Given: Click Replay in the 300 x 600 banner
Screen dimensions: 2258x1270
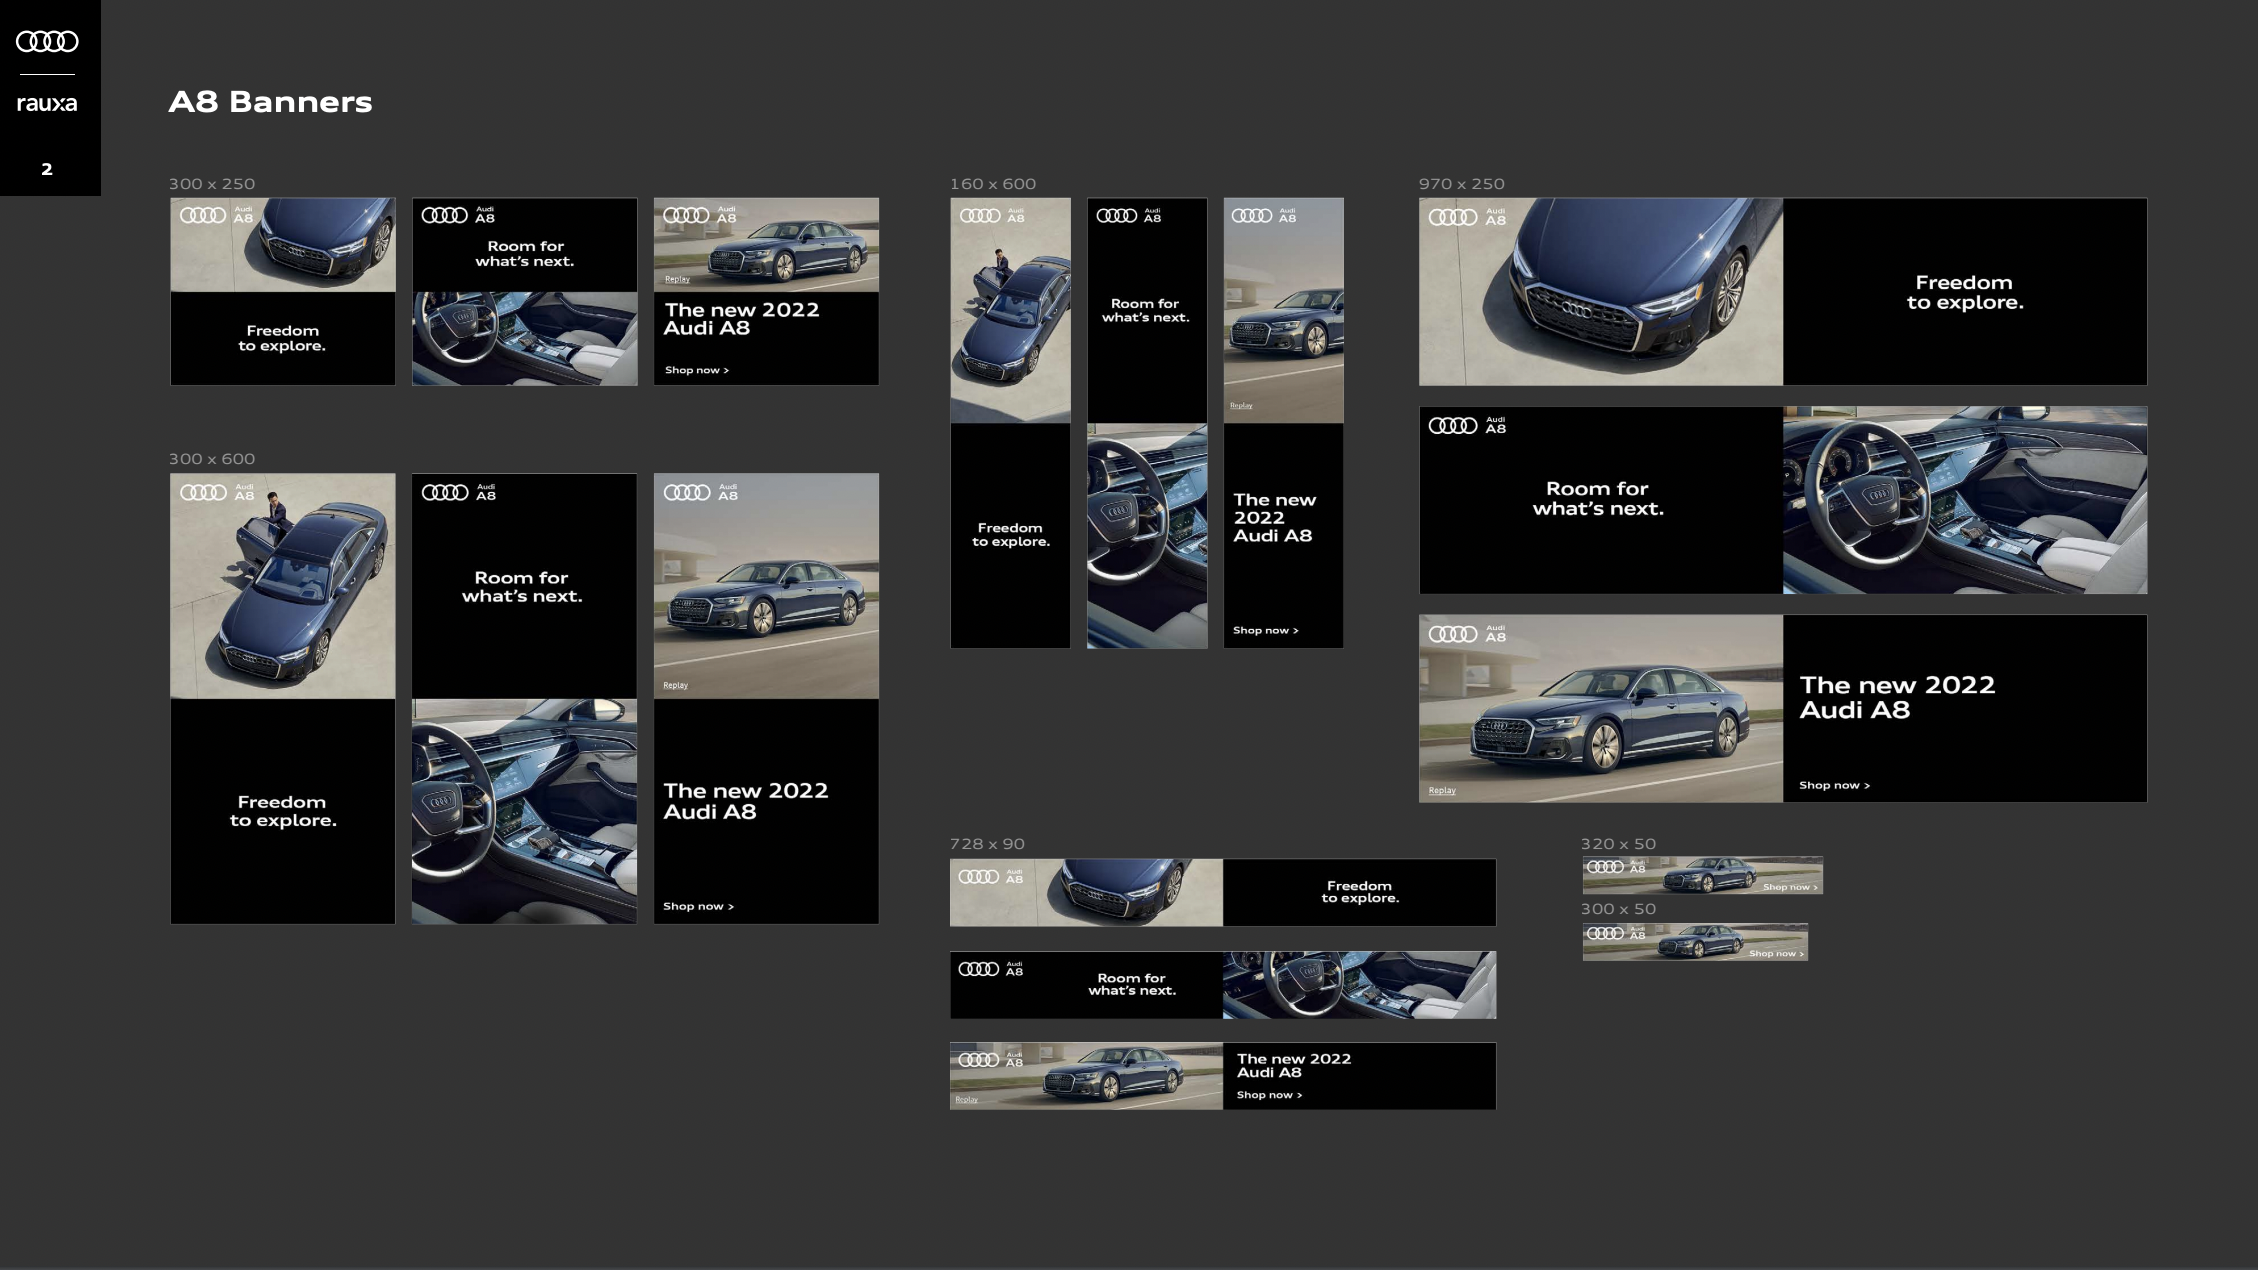Looking at the screenshot, I should point(675,685).
